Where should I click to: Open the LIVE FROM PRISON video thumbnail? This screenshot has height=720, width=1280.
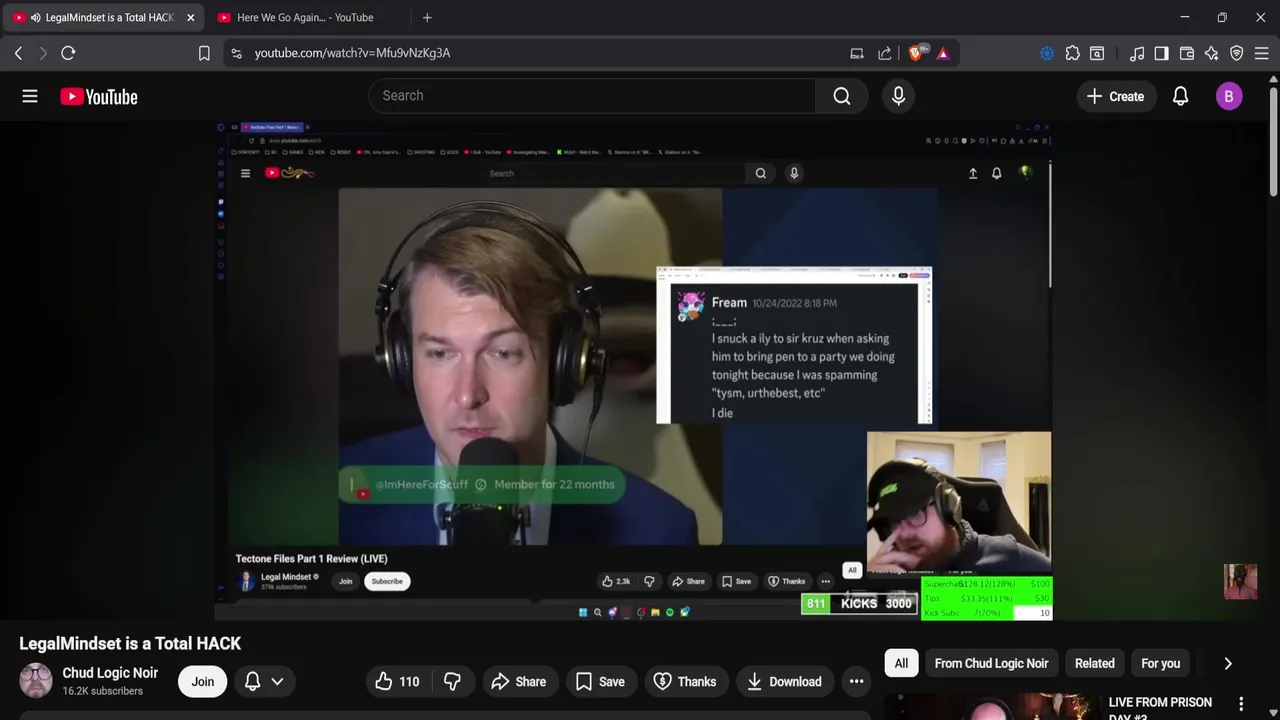(991, 706)
